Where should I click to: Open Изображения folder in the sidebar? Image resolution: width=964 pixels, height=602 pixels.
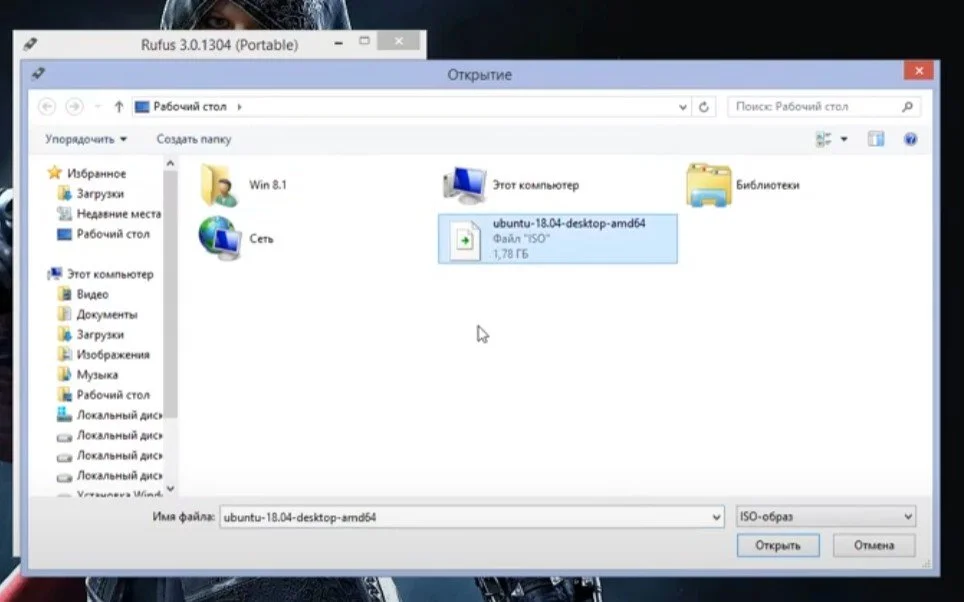(x=113, y=355)
